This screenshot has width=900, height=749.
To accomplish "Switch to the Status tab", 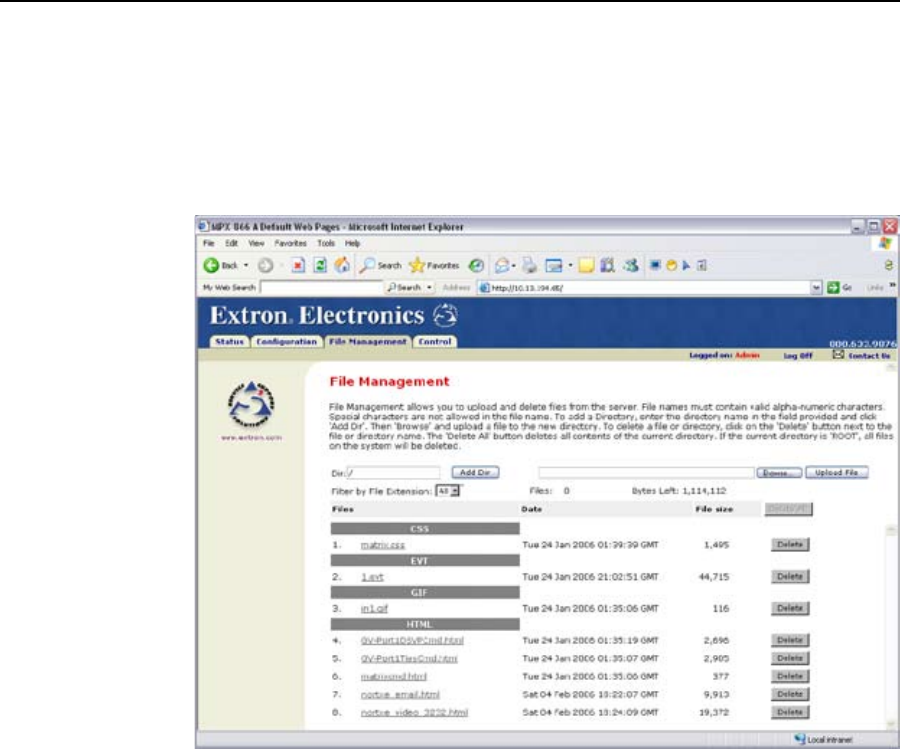I will coord(230,341).
